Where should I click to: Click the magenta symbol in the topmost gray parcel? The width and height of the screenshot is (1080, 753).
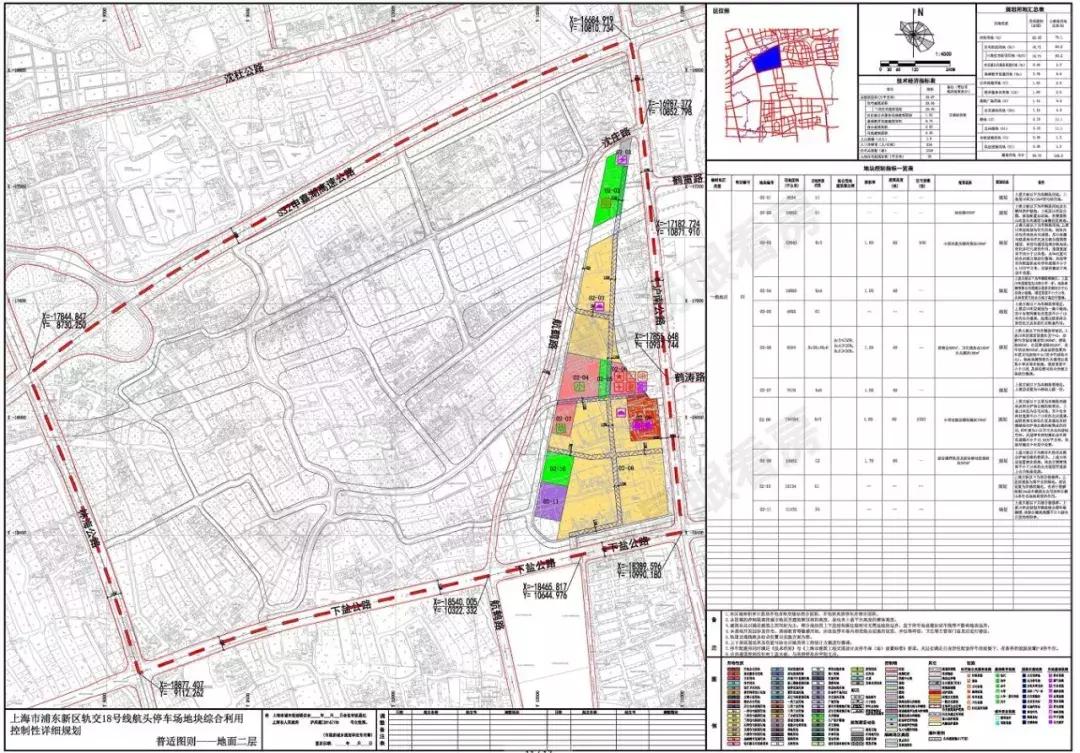tap(623, 160)
